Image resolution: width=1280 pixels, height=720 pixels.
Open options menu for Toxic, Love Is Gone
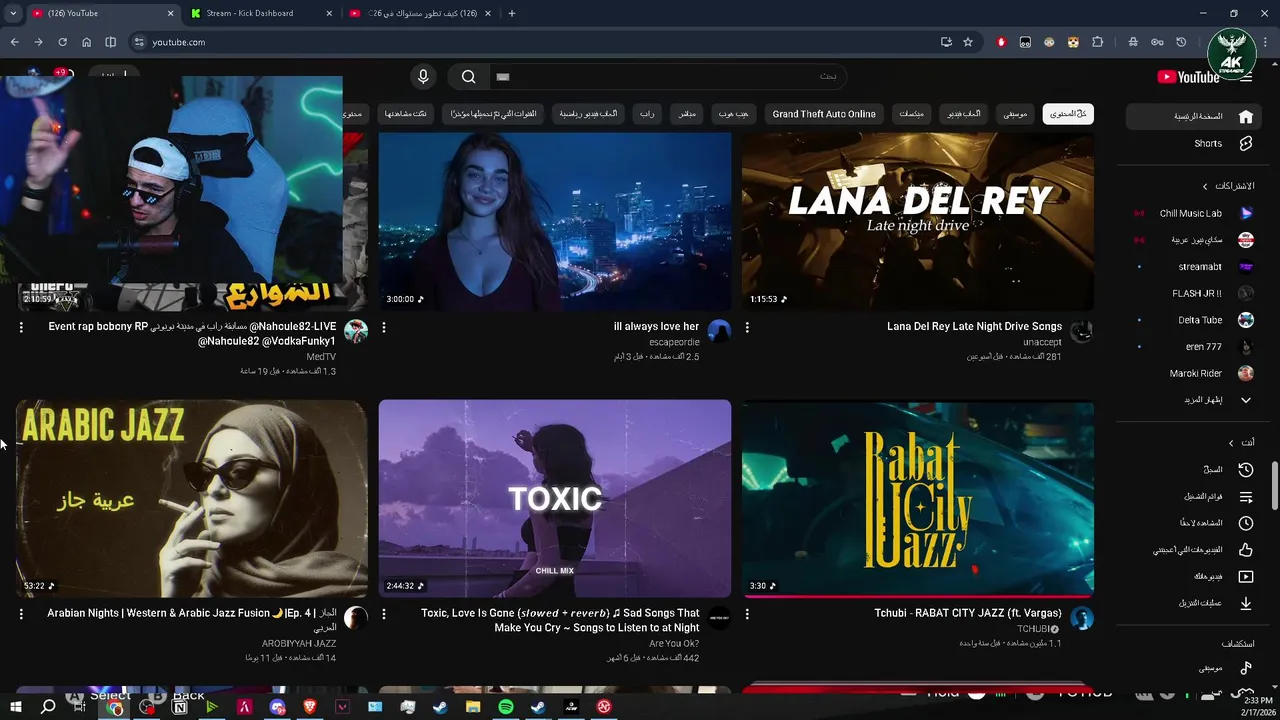pos(384,614)
